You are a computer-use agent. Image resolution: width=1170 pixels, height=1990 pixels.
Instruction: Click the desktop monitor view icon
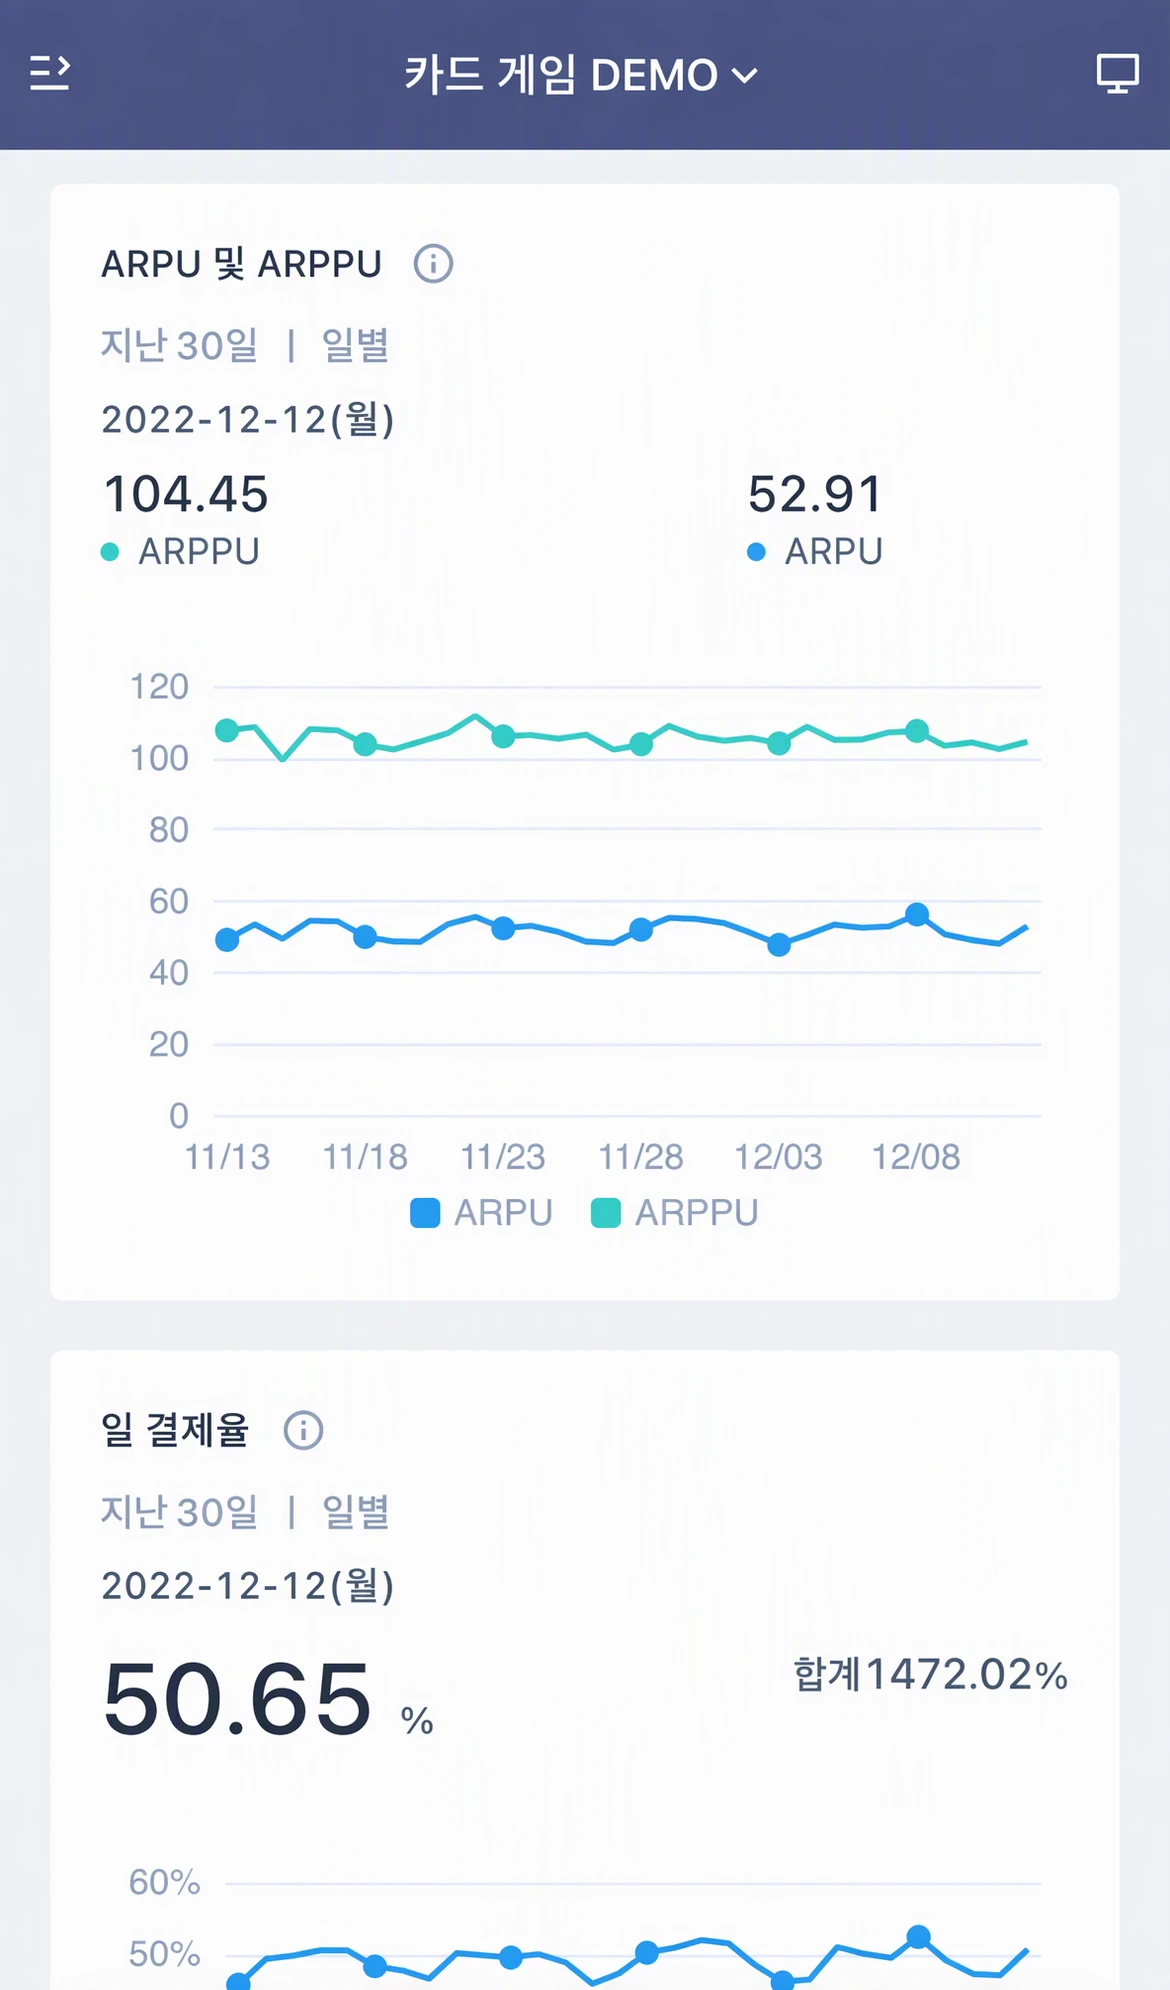pyautogui.click(x=1117, y=74)
